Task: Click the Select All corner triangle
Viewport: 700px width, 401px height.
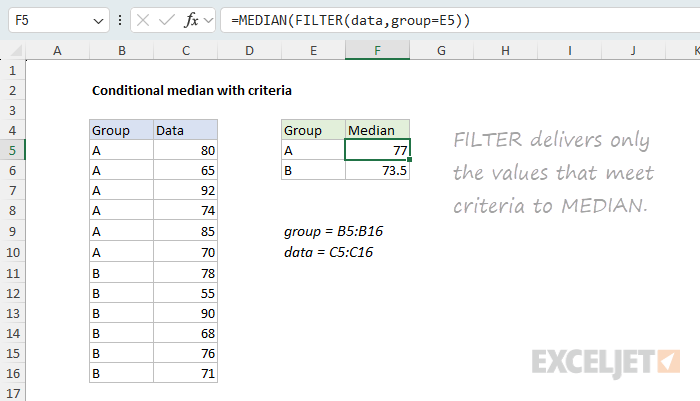Action: click(x=16, y=50)
